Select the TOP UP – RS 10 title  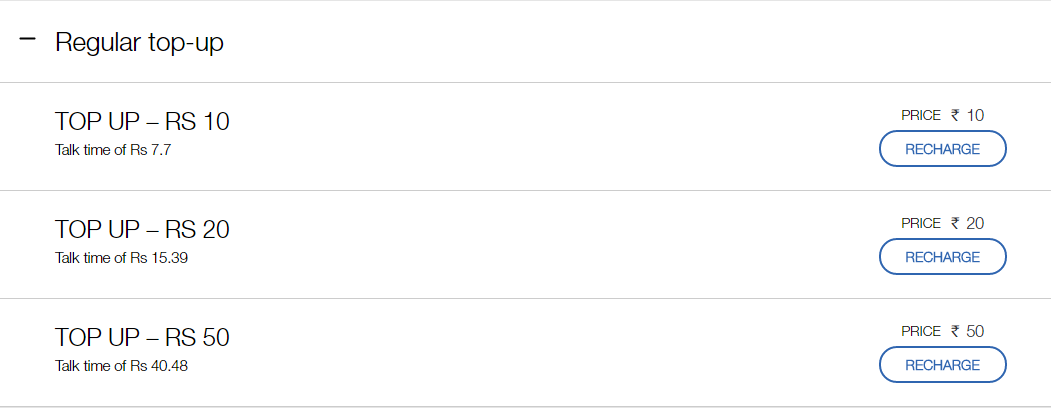[x=142, y=122]
